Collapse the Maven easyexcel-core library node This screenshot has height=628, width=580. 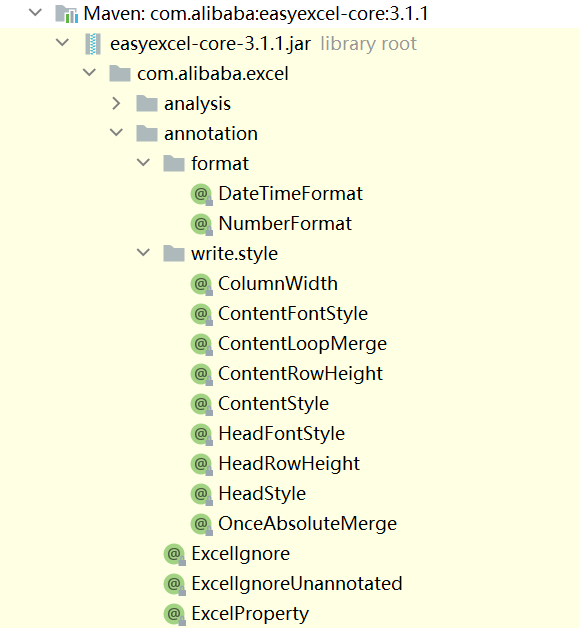point(35,13)
